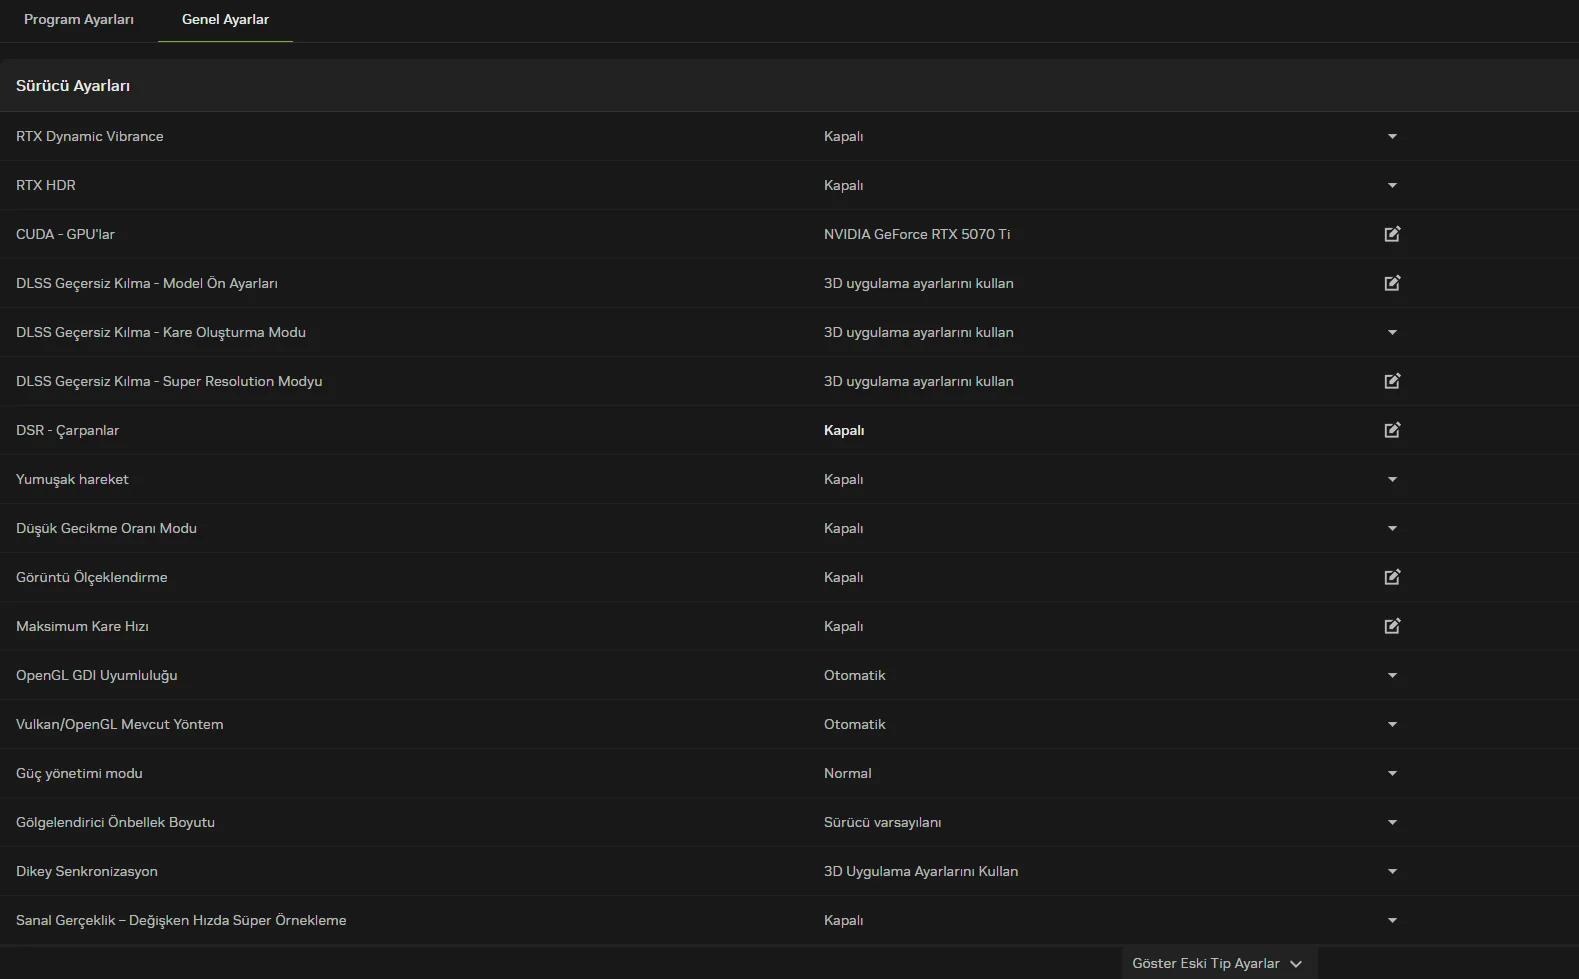Open OpenGL GDI Uyumluluğu dropdown
The height and width of the screenshot is (979, 1579).
(1392, 675)
